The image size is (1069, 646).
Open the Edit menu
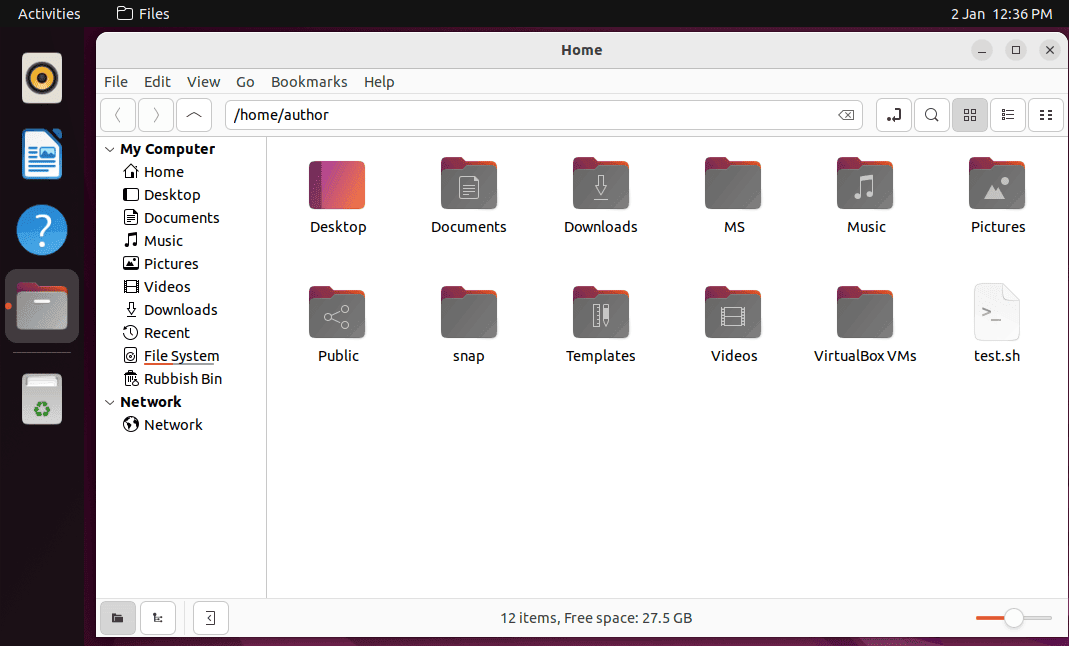[x=157, y=81]
